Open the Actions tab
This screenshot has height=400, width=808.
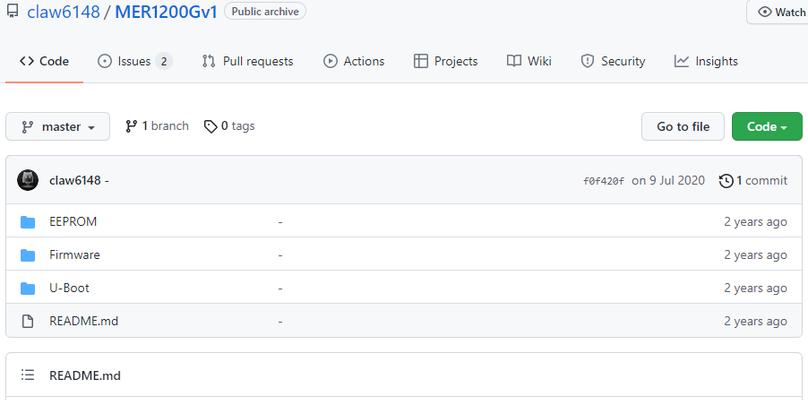[x=354, y=61]
